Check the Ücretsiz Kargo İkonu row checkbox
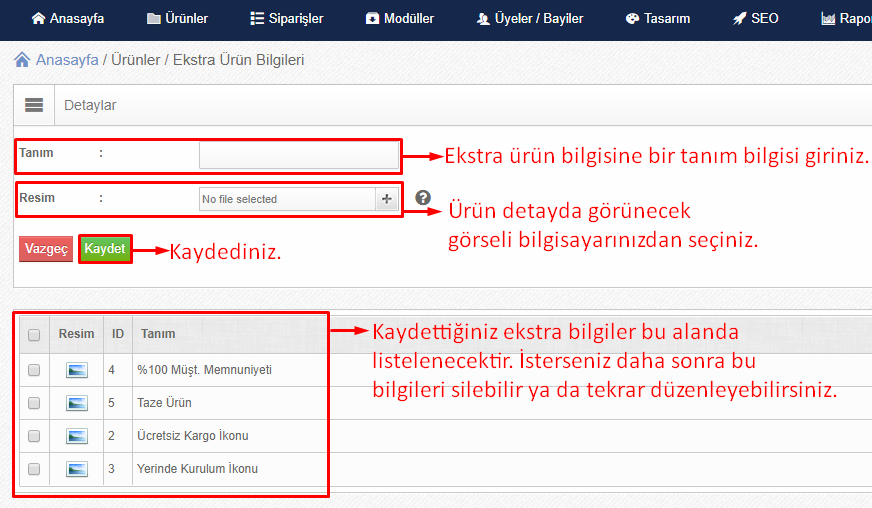872x508 pixels. point(34,436)
